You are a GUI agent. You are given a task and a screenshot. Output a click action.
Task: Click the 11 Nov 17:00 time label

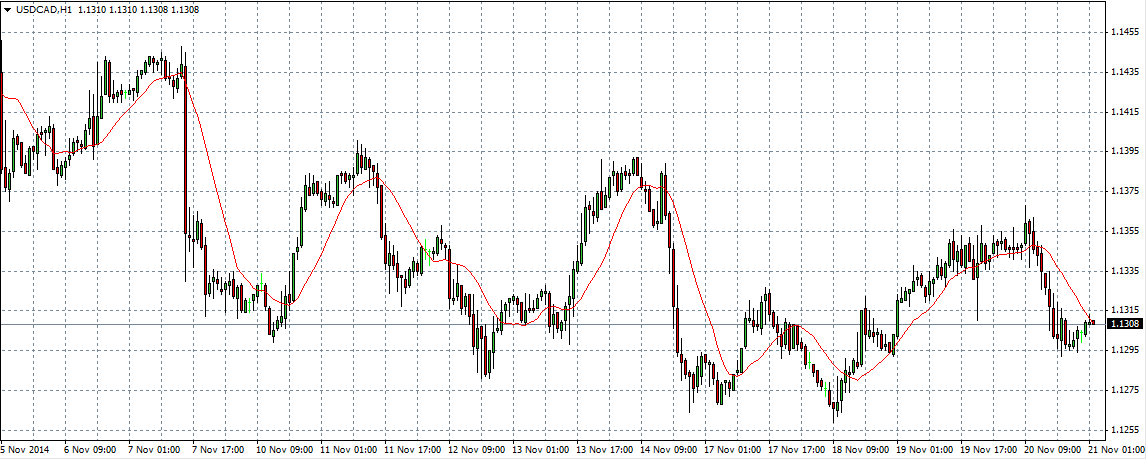(x=411, y=450)
